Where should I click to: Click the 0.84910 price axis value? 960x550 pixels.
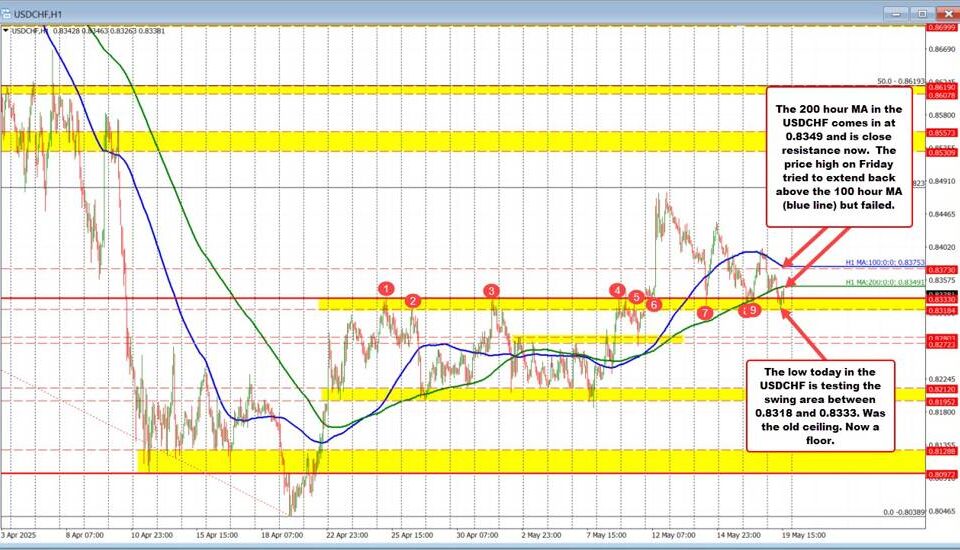[x=942, y=181]
